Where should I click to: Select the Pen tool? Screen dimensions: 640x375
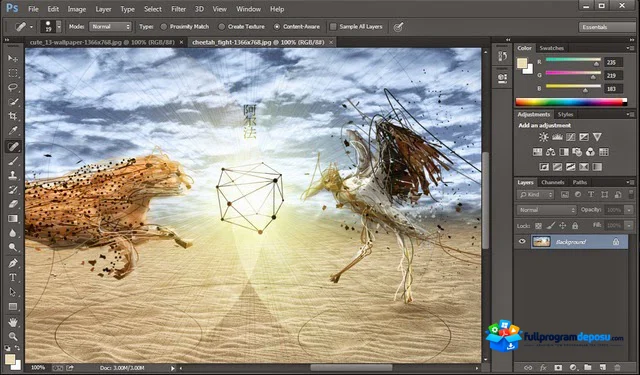[13, 263]
